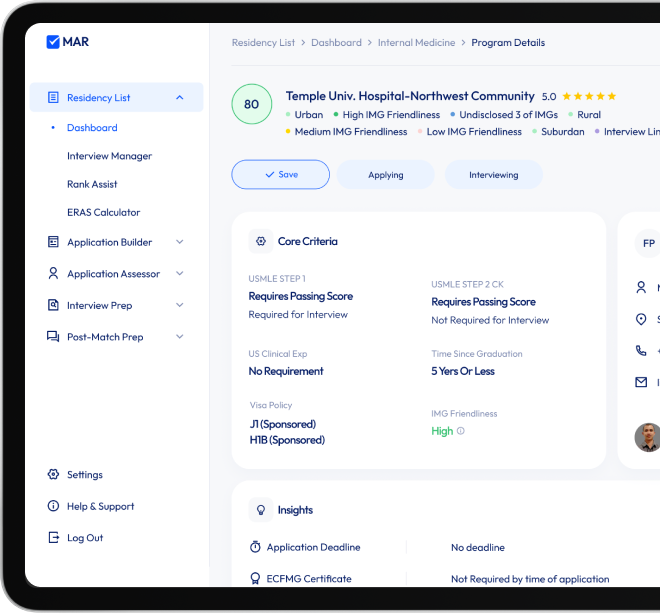Viewport: 660px width, 614px height.
Task: Open the profile photo thumbnail
Action: pos(648,438)
